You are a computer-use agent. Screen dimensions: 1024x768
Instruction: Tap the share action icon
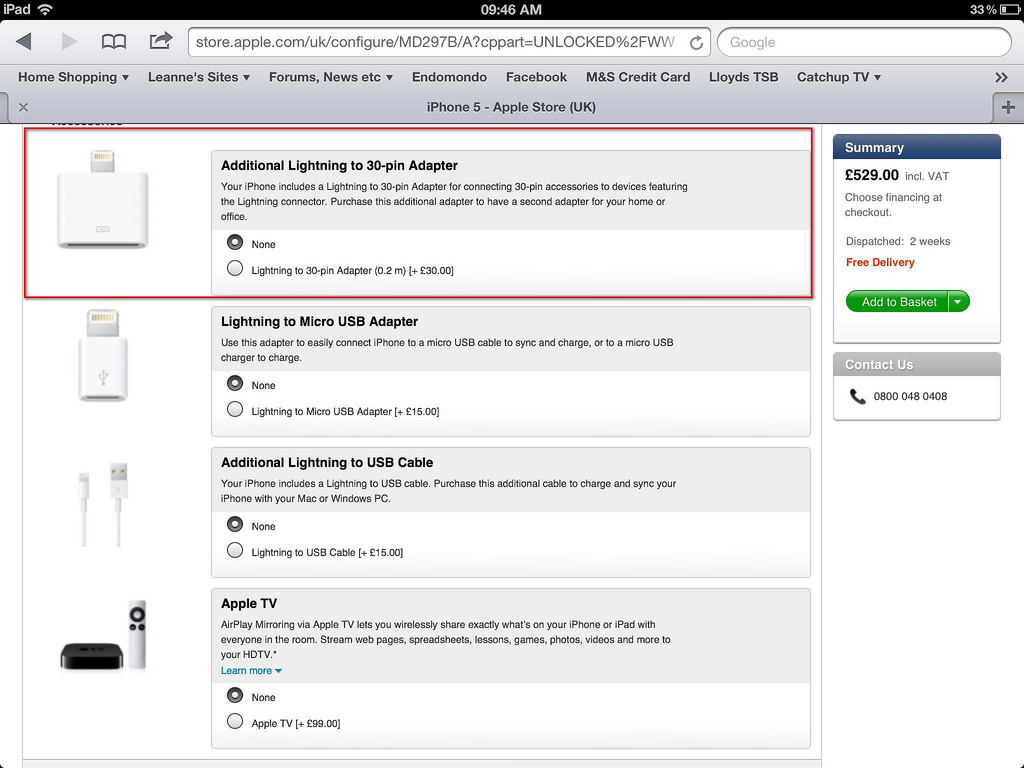point(161,40)
